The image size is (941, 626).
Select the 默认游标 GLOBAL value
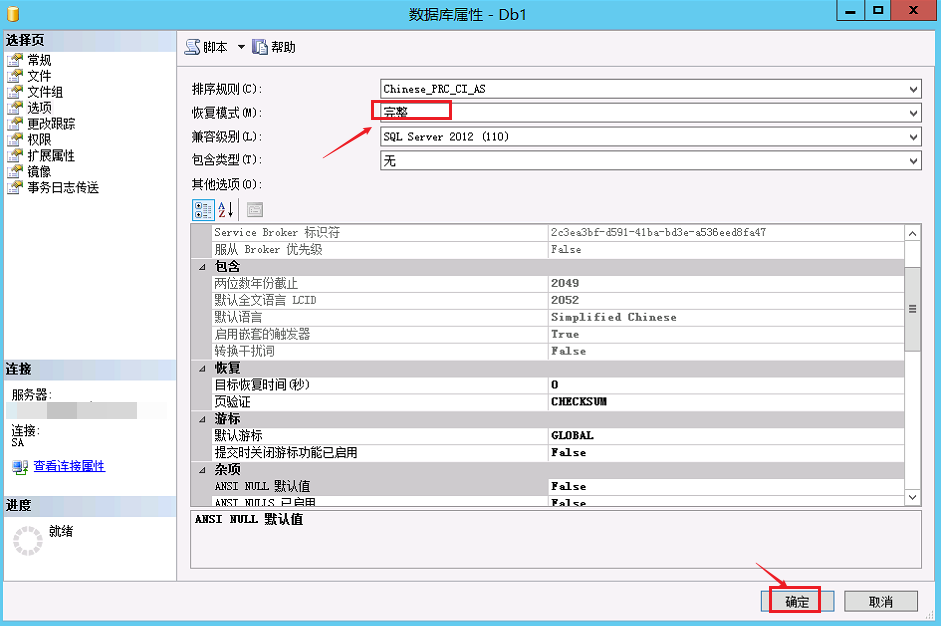(726, 436)
